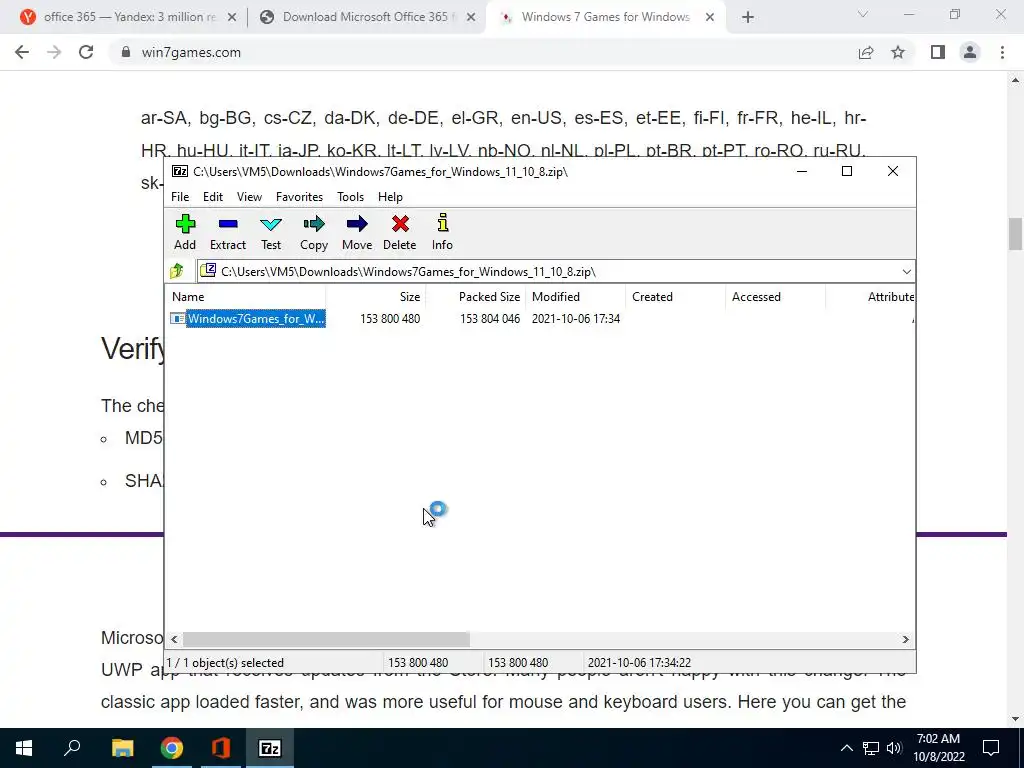Click the taskbar clock 7:02 AM
The width and height of the screenshot is (1024, 768).
click(x=939, y=748)
